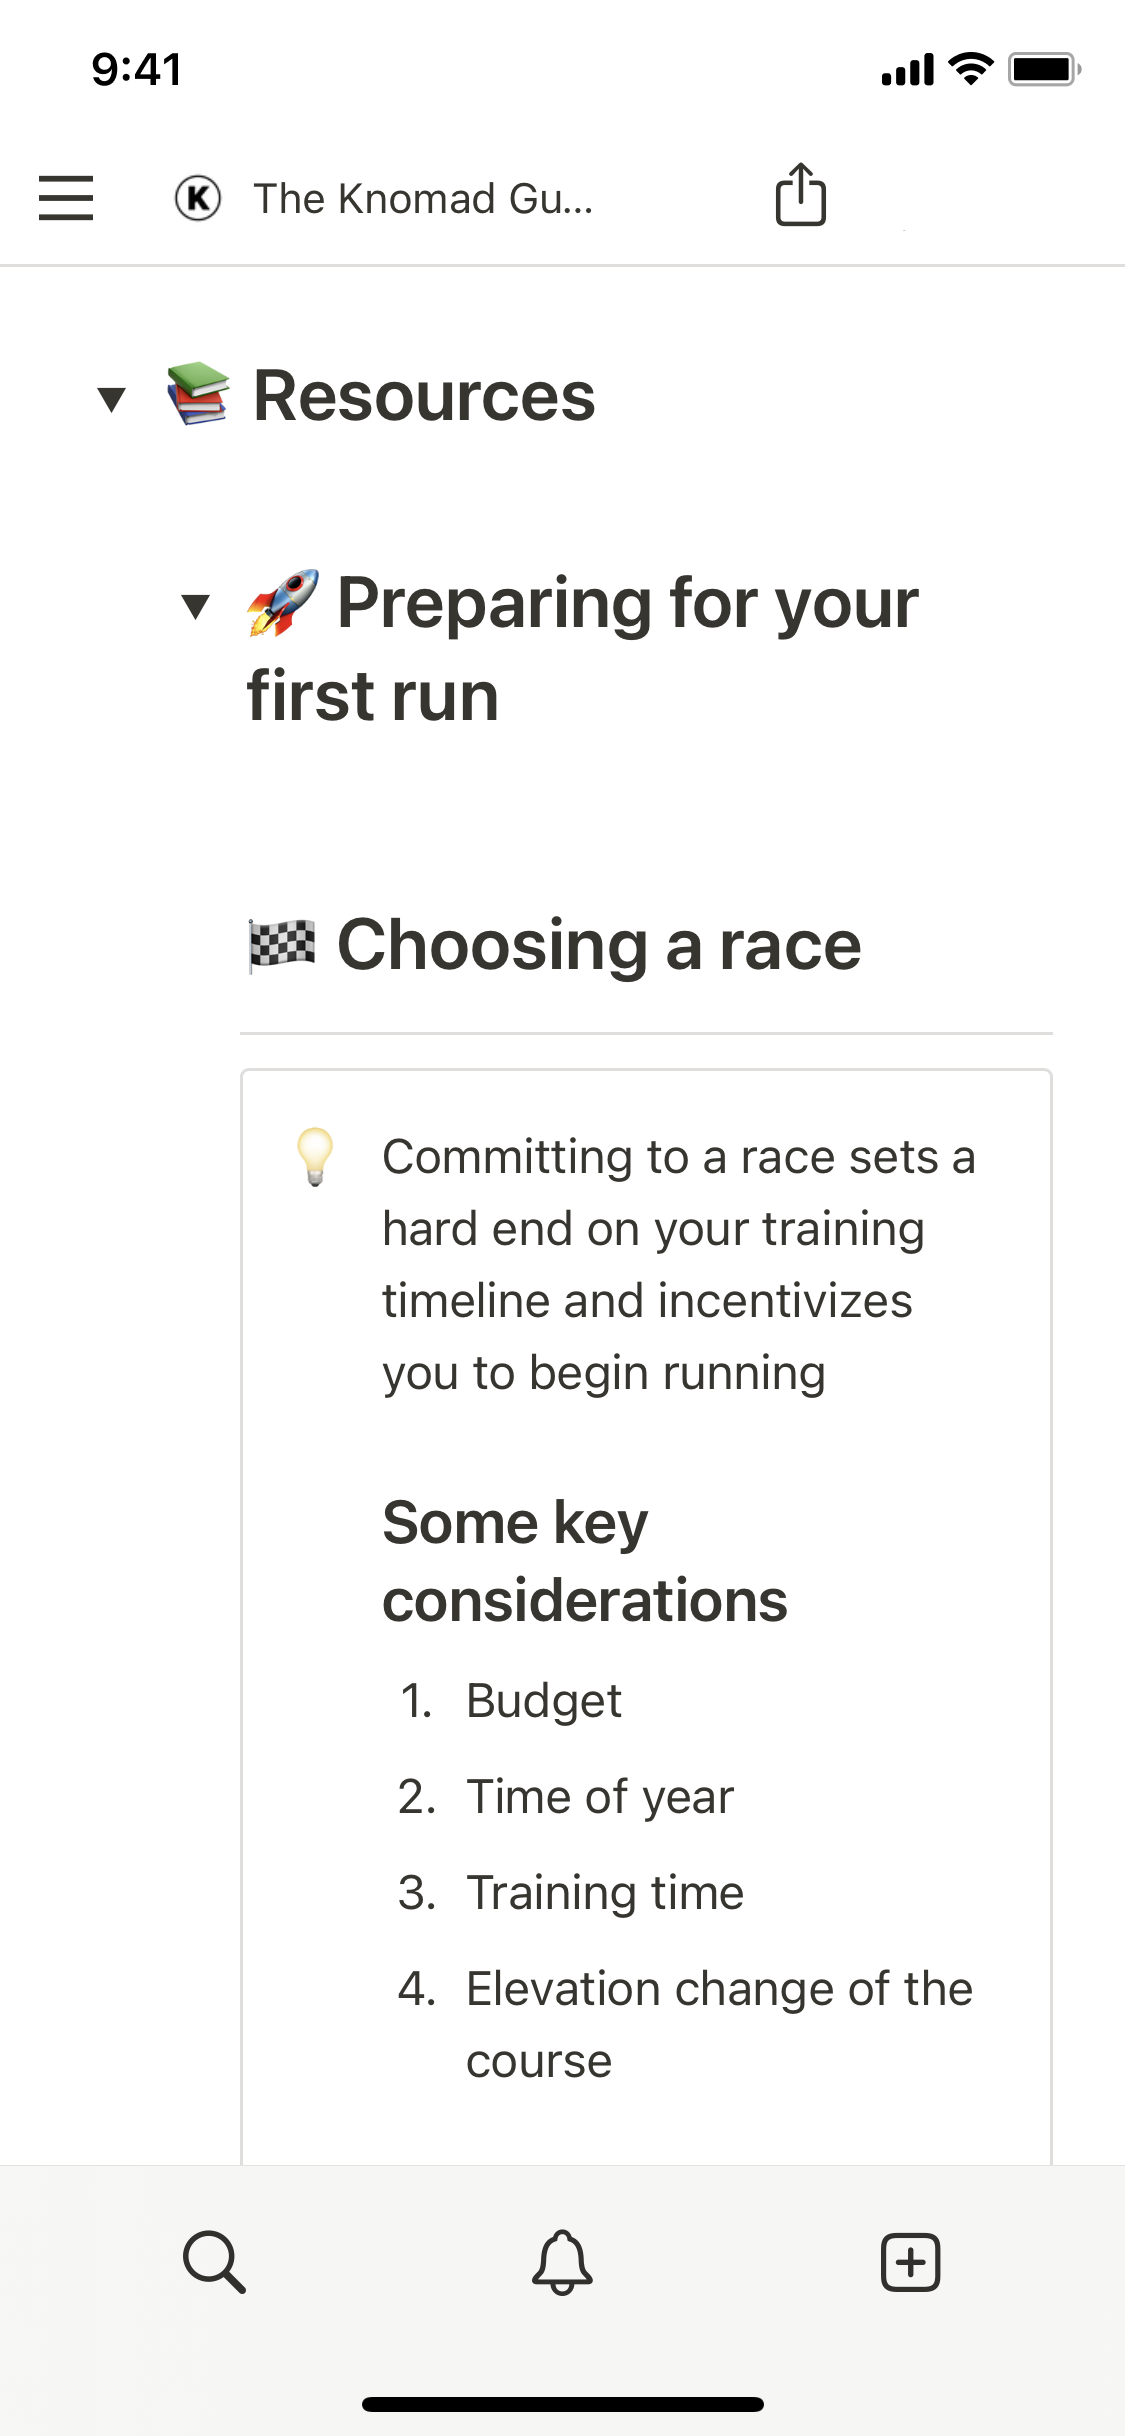Open notifications bell icon
The height and width of the screenshot is (2436, 1125).
562,2260
